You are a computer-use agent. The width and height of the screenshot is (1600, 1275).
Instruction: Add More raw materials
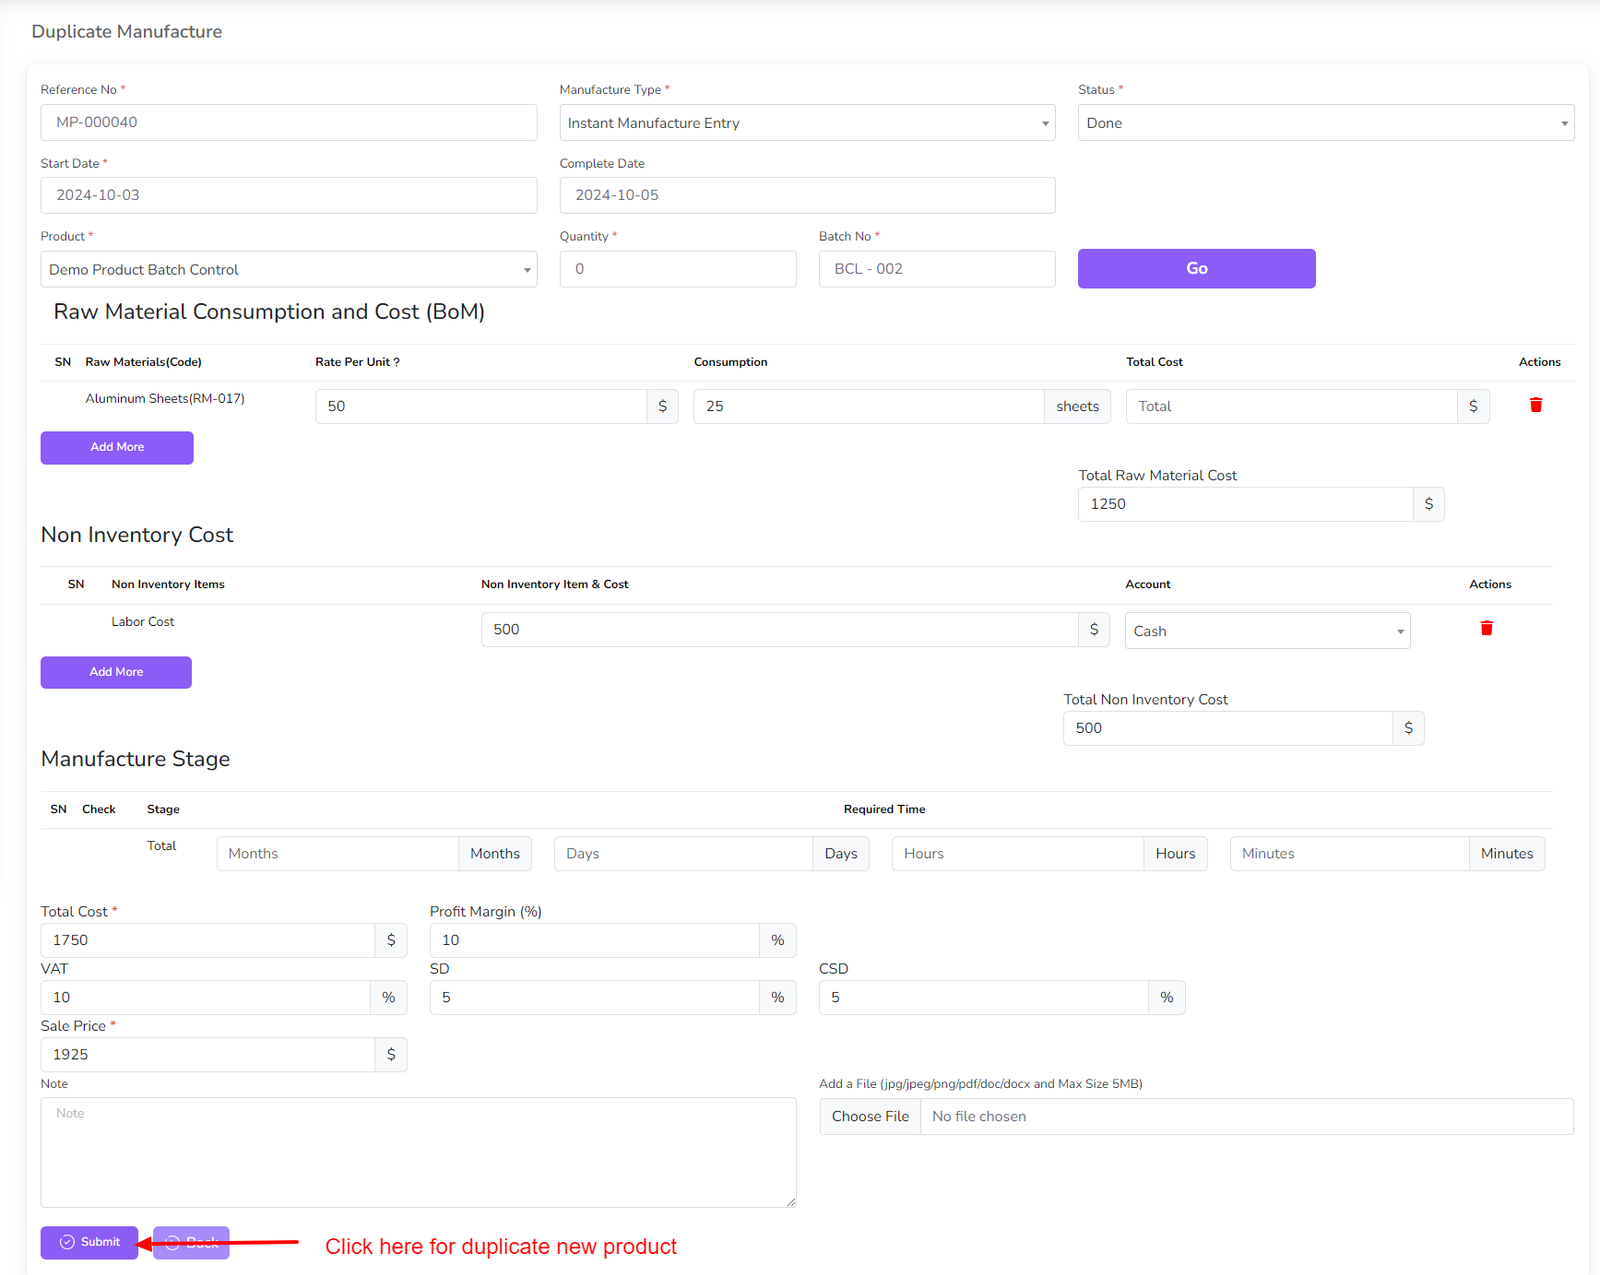point(117,447)
